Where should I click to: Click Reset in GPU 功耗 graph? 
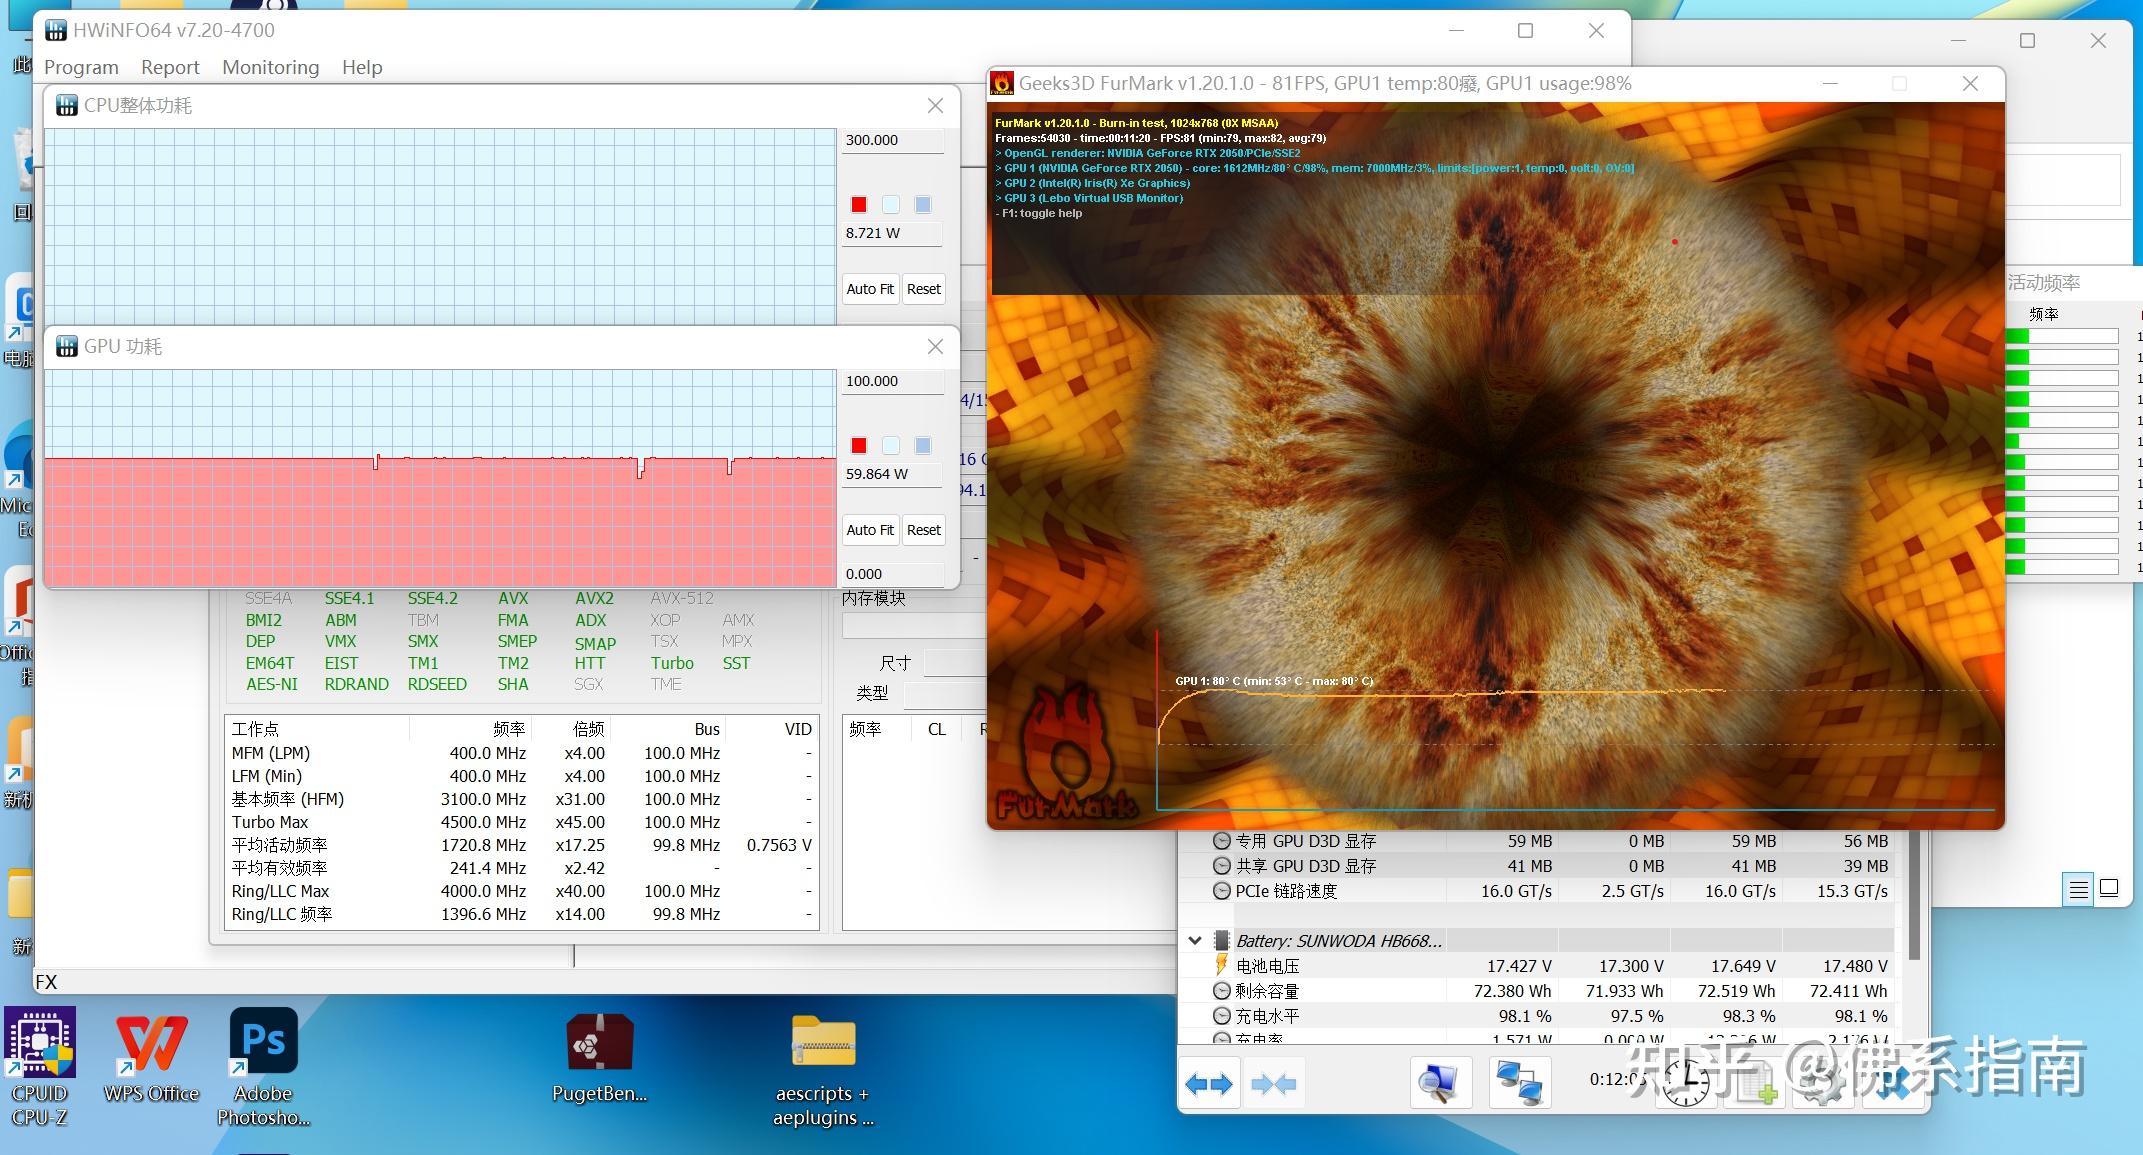tap(923, 530)
